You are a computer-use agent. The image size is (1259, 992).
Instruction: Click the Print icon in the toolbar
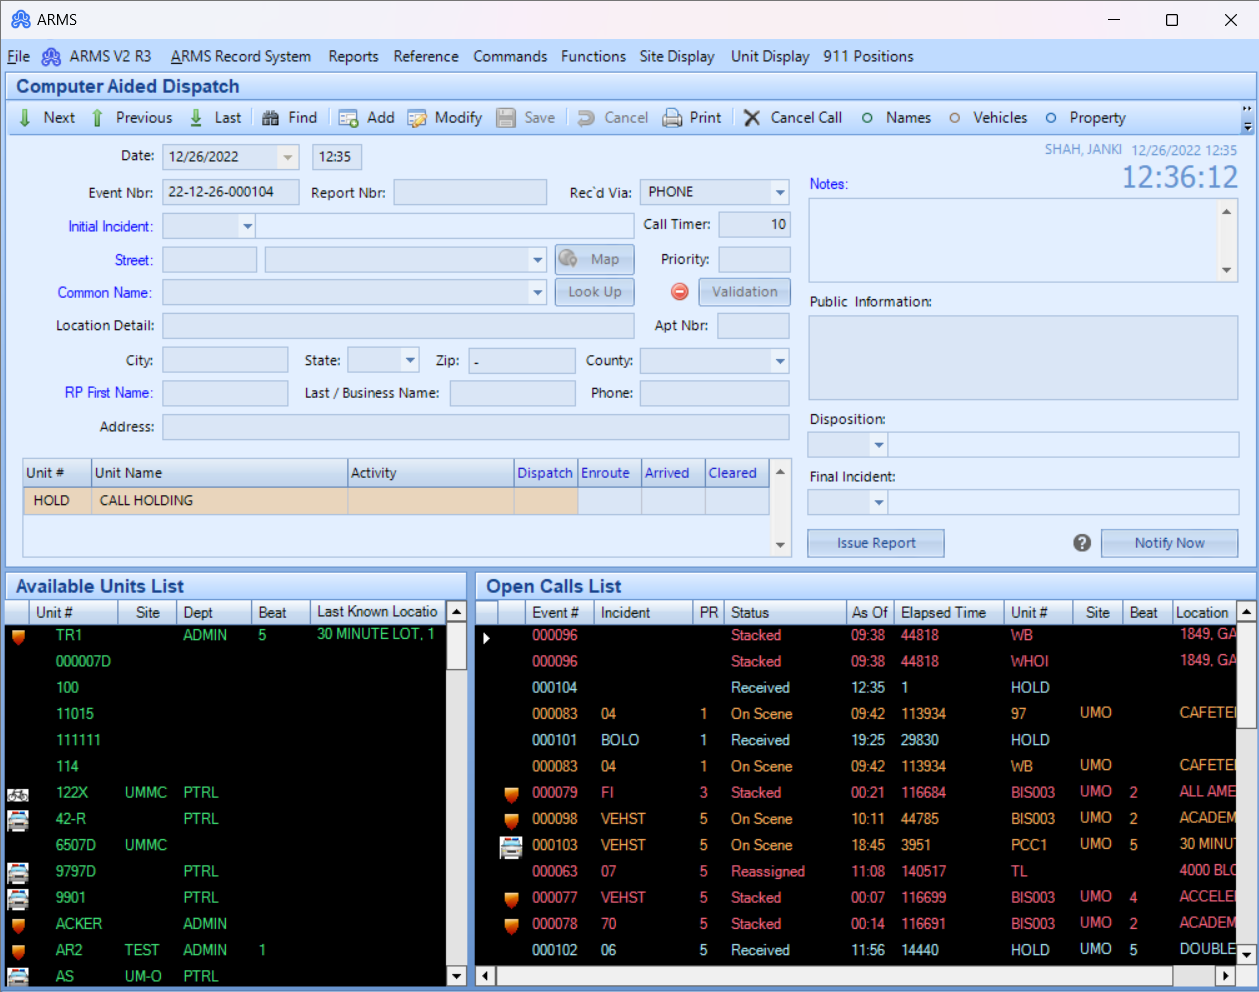tap(670, 117)
